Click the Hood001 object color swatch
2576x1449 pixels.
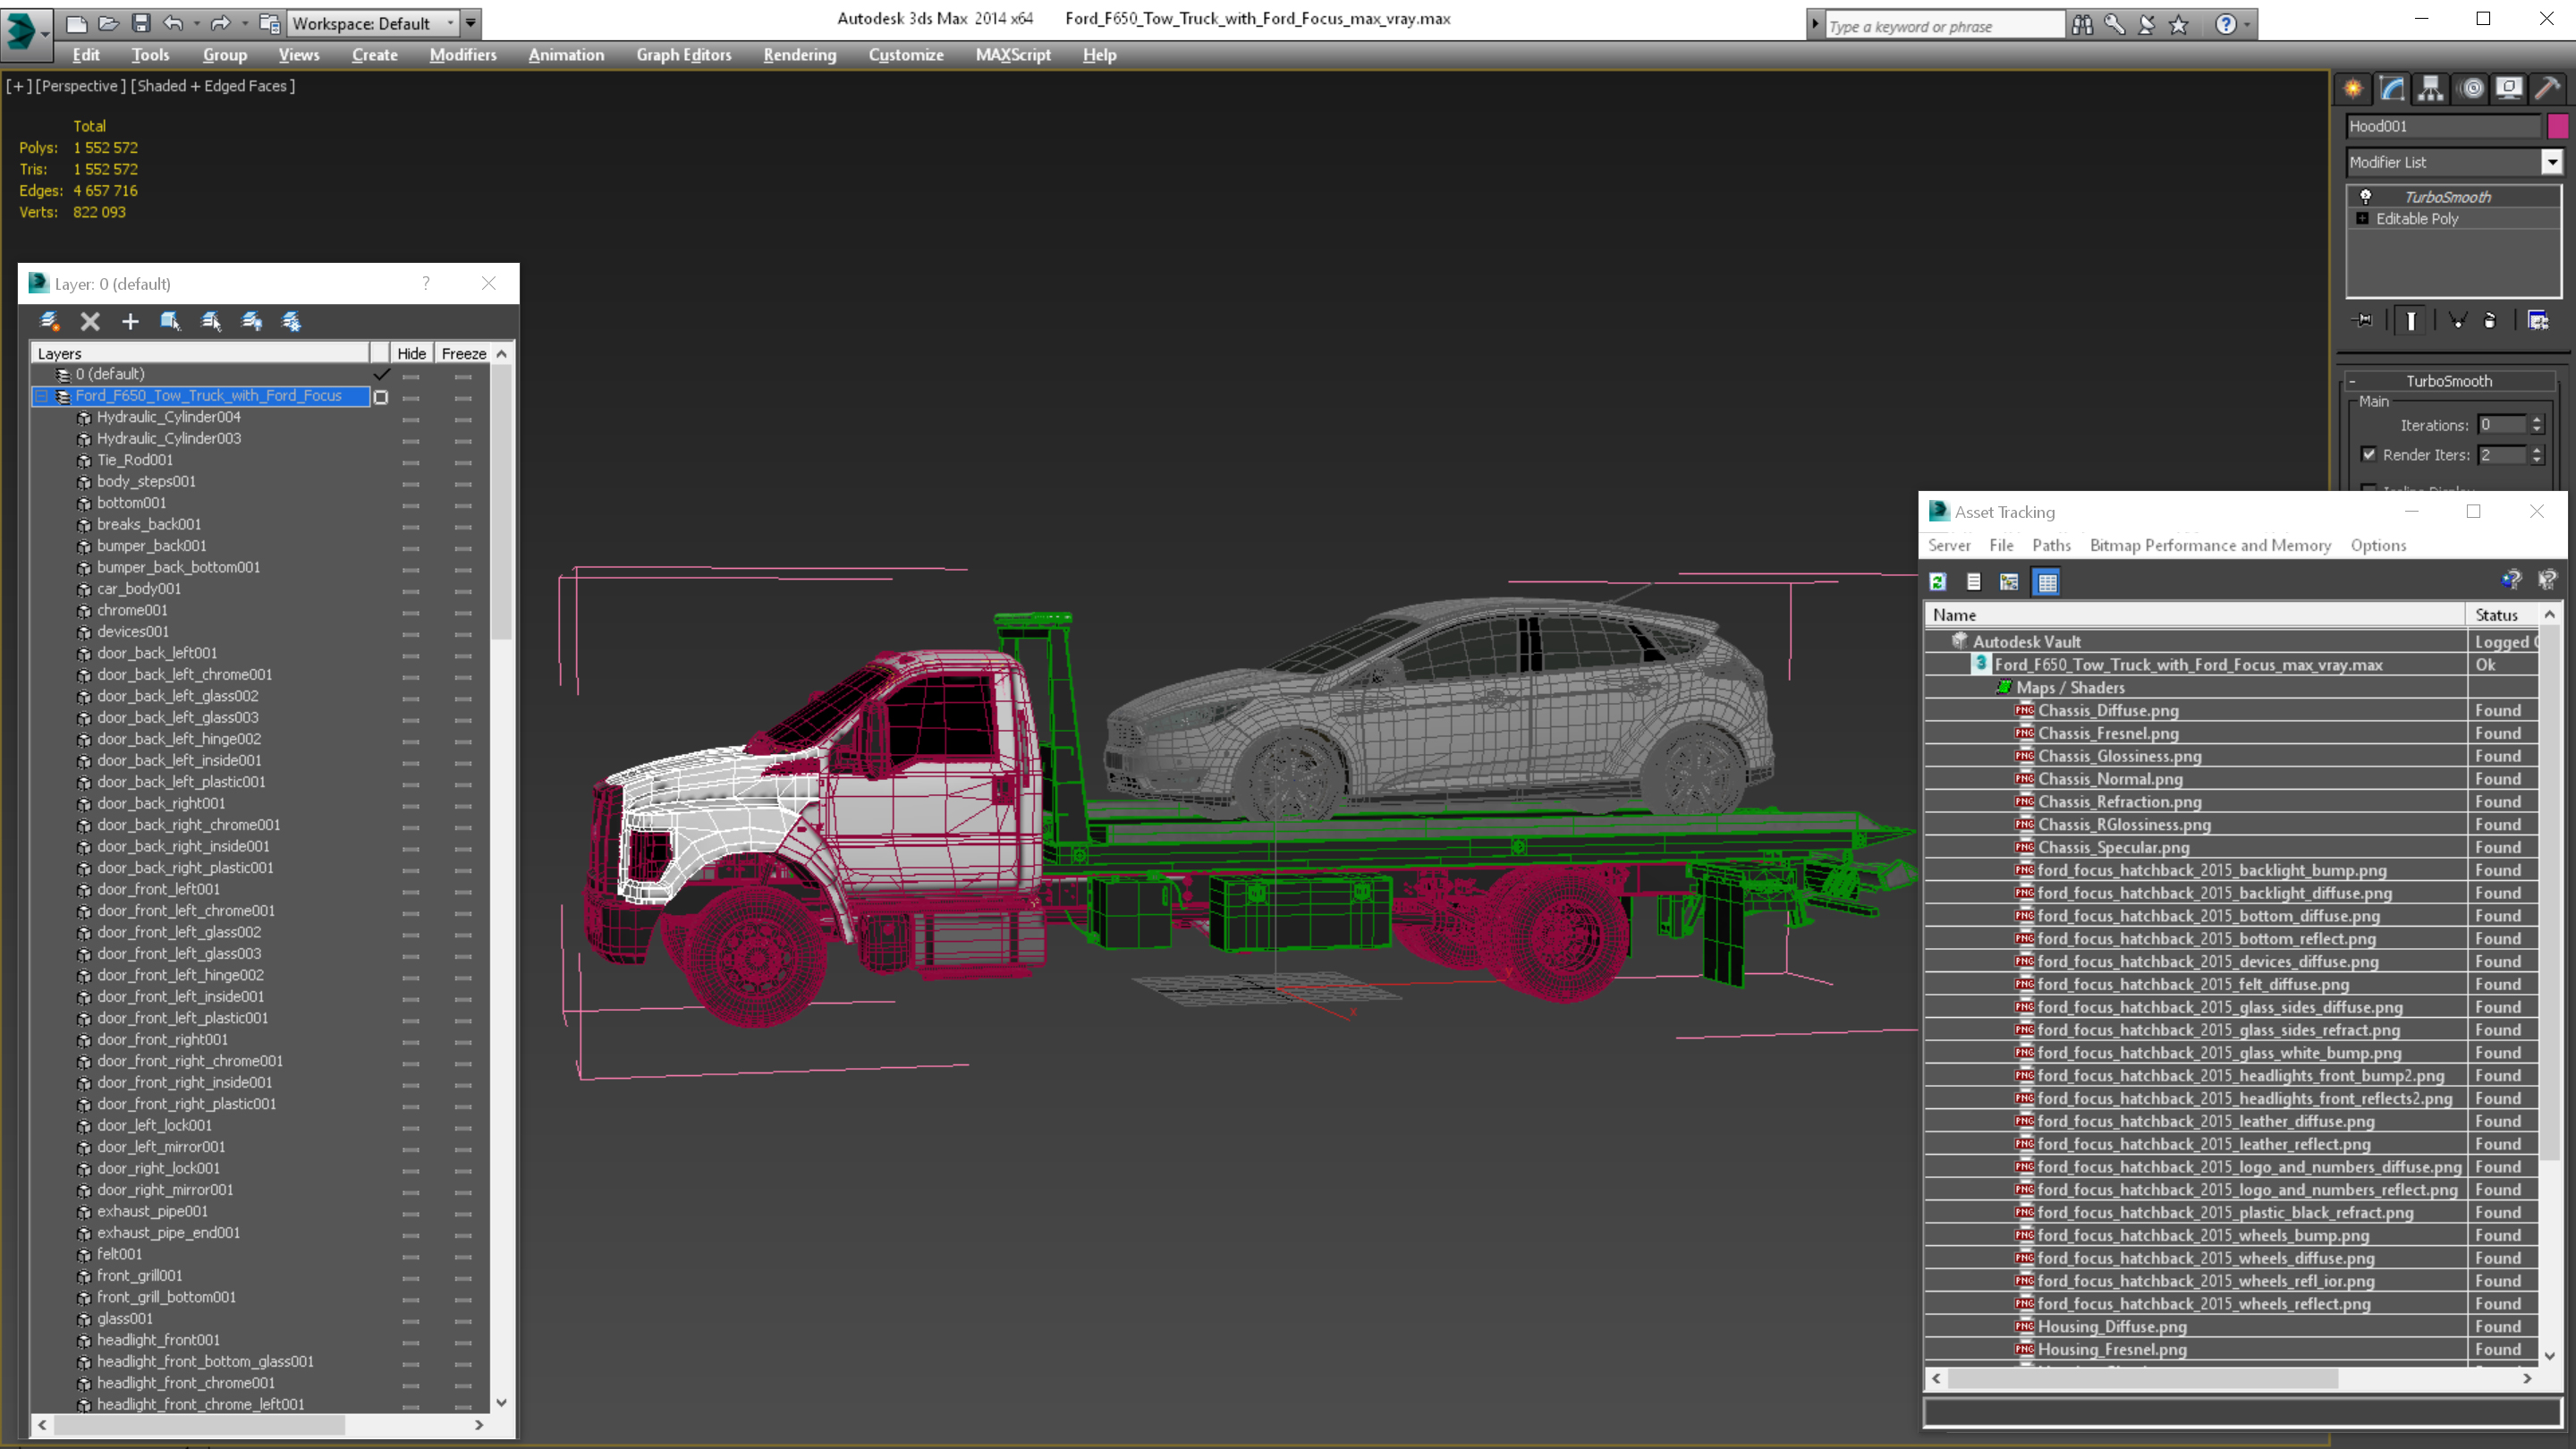click(2557, 126)
